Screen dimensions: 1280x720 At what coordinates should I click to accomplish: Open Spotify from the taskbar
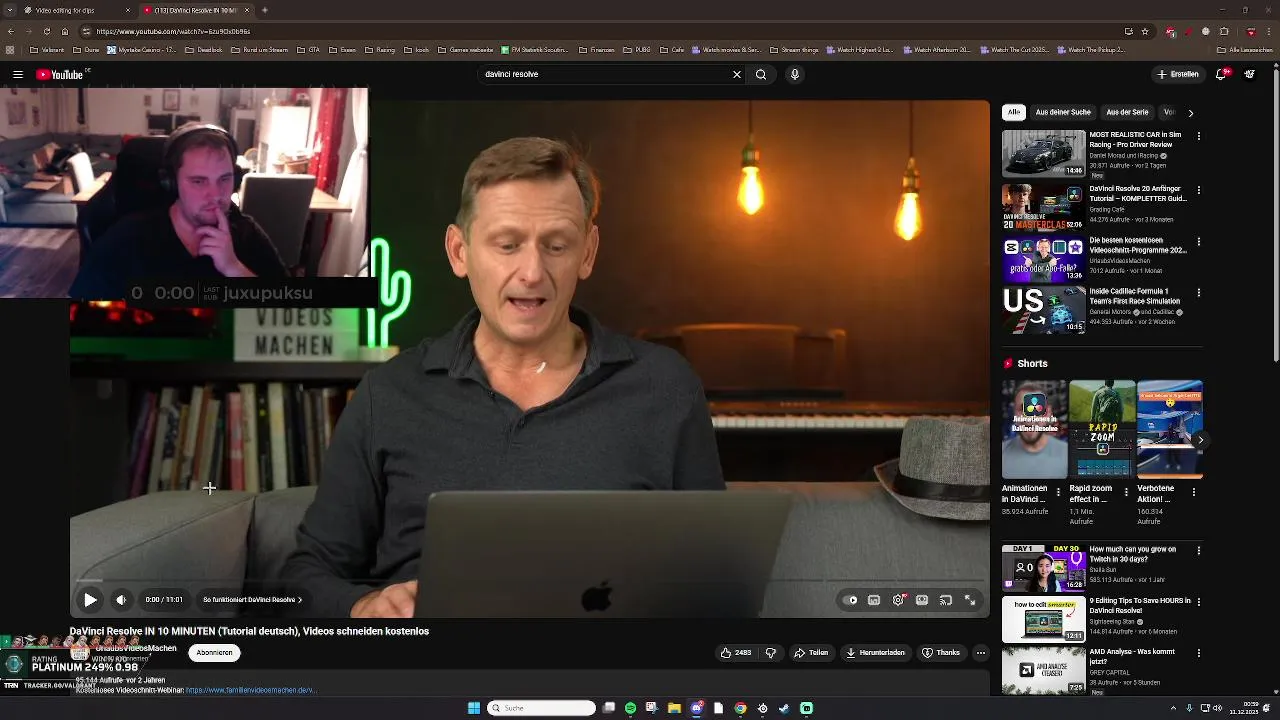click(630, 708)
